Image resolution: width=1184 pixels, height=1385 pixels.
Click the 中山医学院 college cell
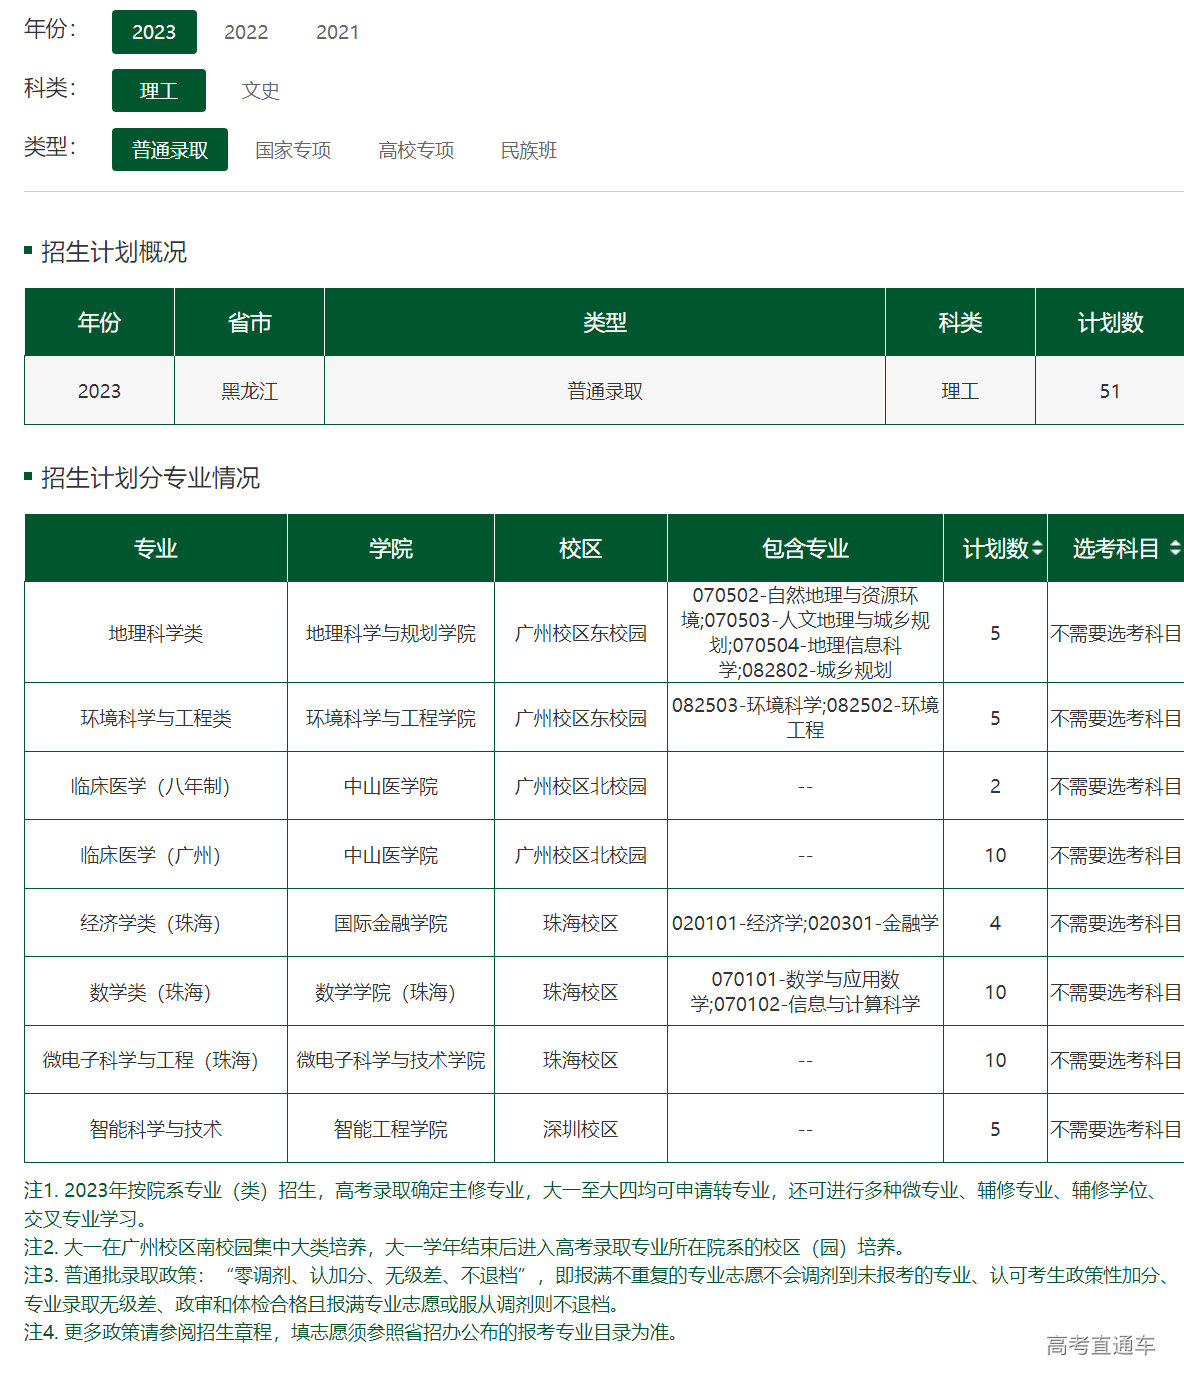click(390, 785)
